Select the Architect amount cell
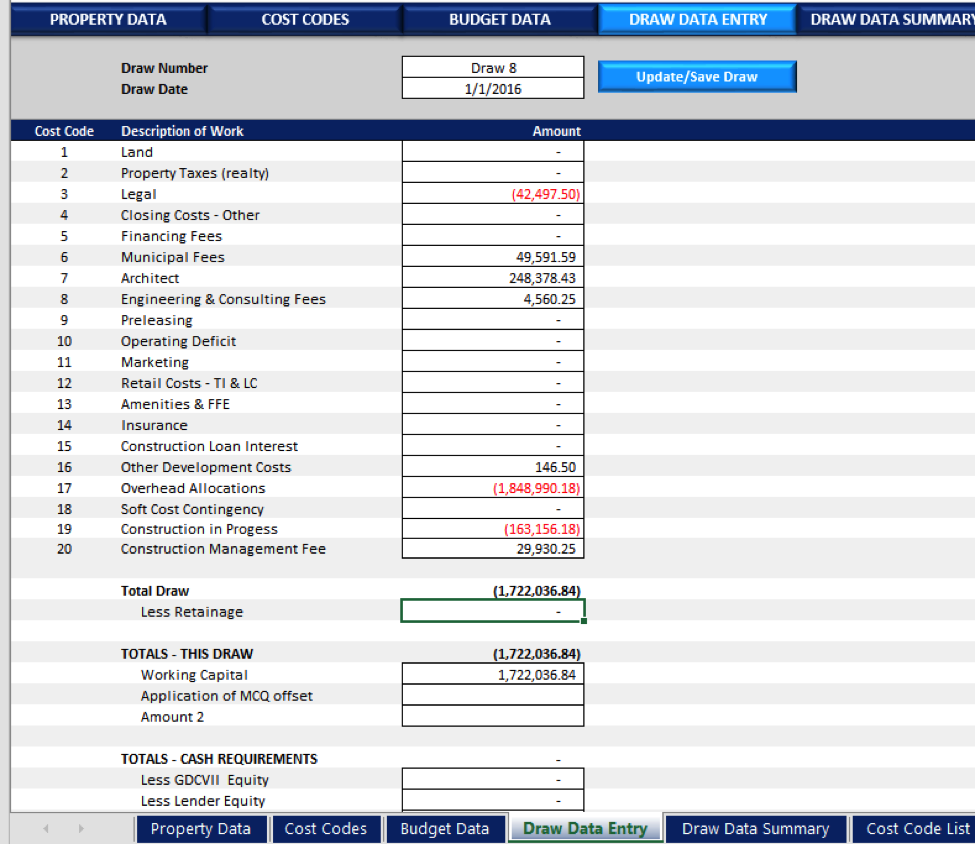The width and height of the screenshot is (975, 845). [492, 277]
